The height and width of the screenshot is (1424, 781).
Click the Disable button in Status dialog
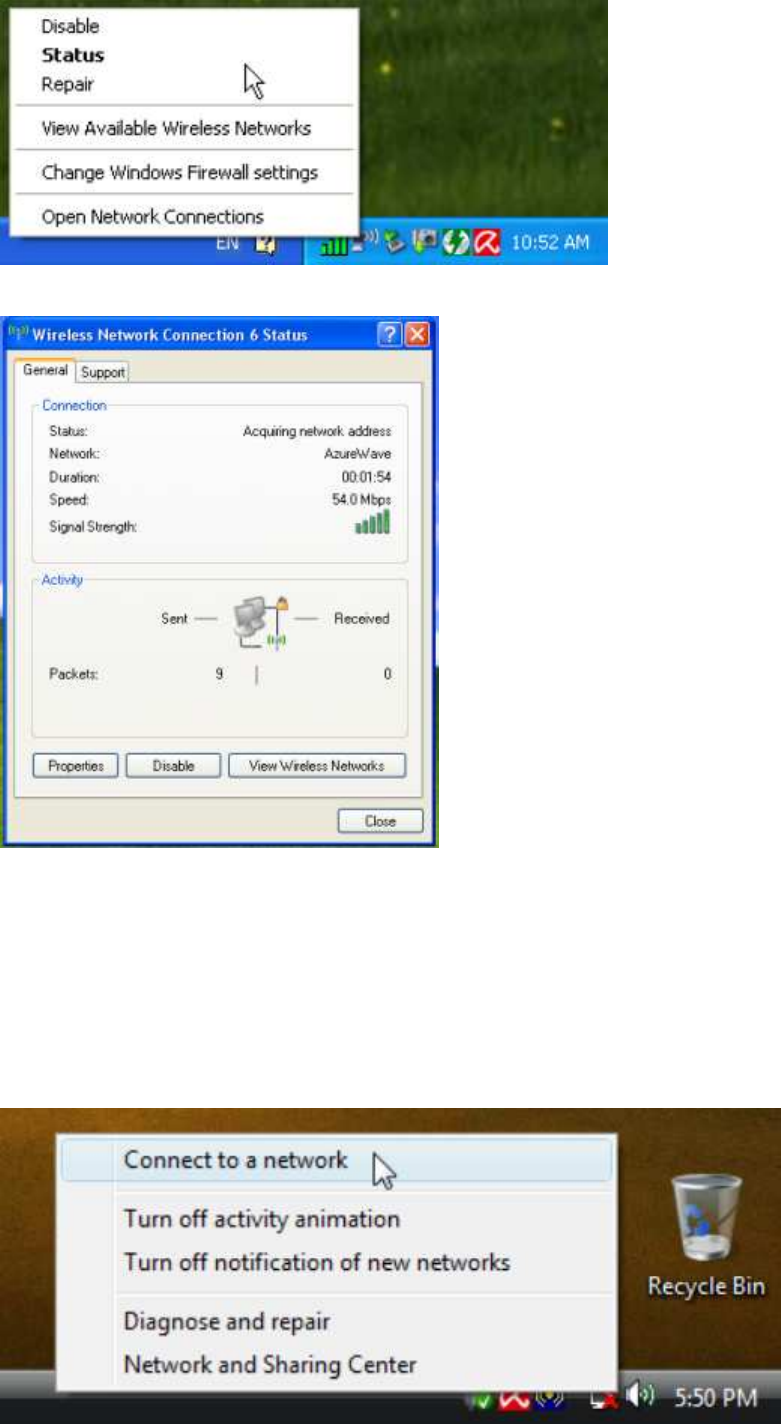pyautogui.click(x=173, y=766)
